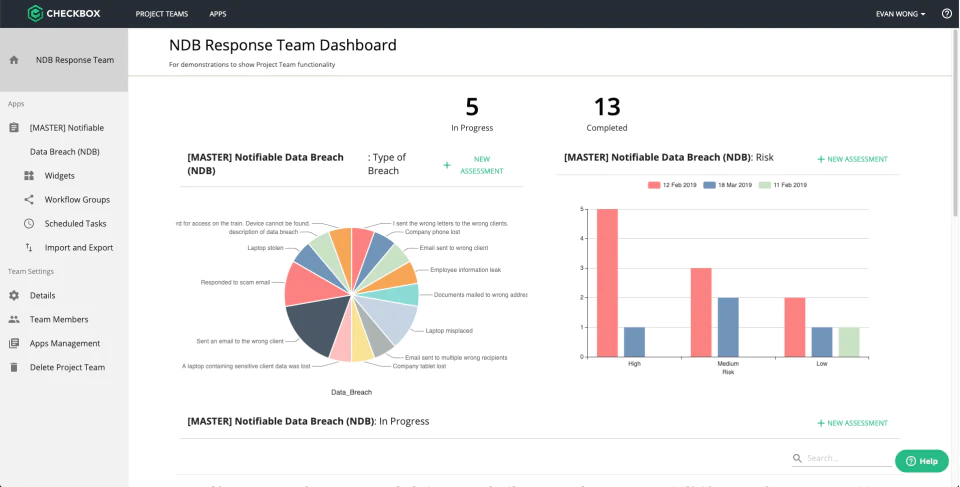Click the home icon beside NDB Response Team
960x487 pixels.
(14, 60)
